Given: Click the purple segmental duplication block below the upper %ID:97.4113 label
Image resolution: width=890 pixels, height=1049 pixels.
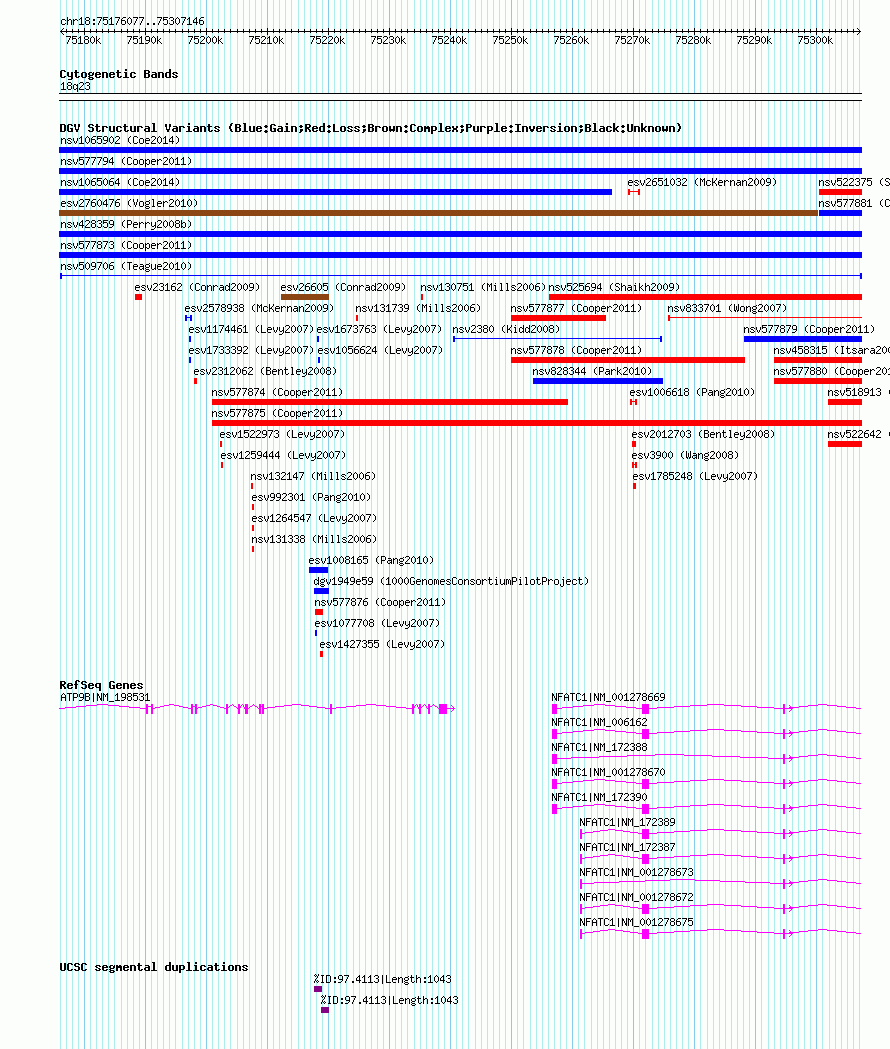Looking at the screenshot, I should 318,989.
